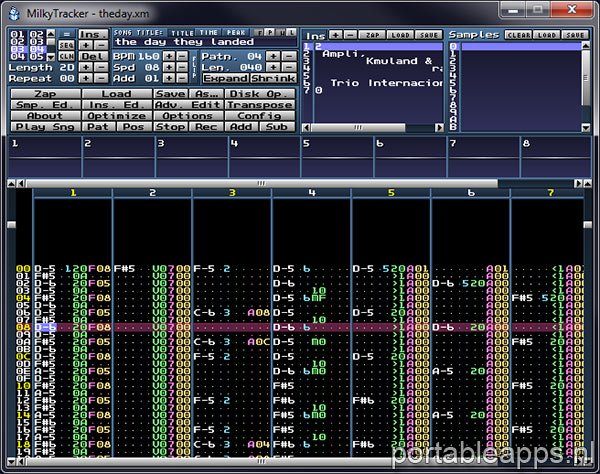Toggle Rec record mode
The image size is (600, 474).
[206, 127]
